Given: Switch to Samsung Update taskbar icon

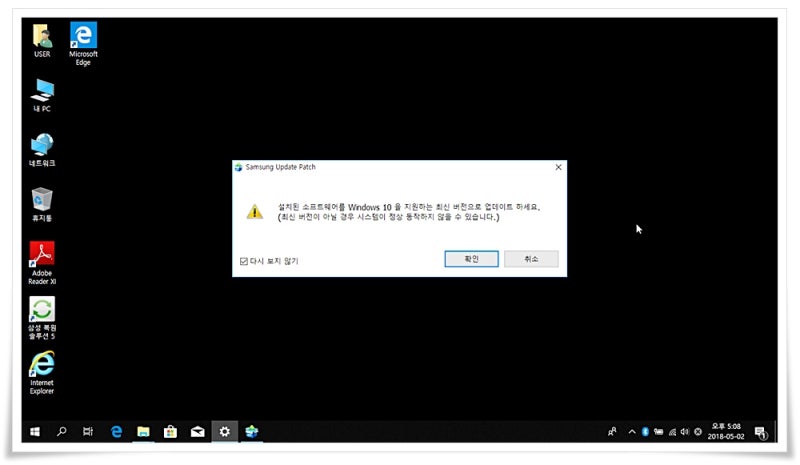Looking at the screenshot, I should pos(252,432).
